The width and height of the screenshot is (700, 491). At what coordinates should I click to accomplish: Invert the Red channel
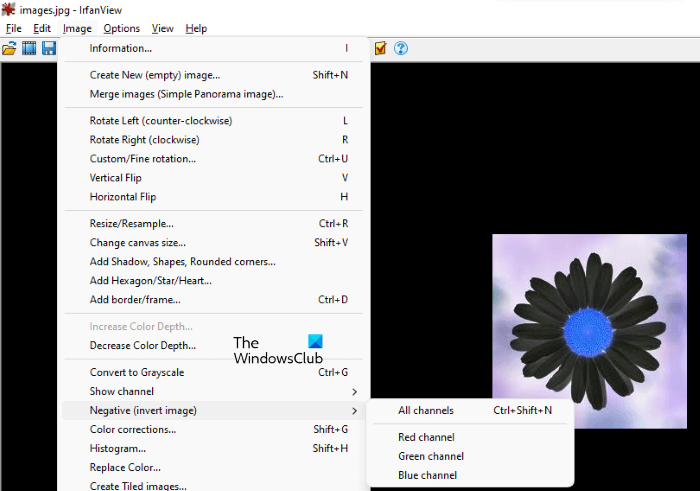(x=470, y=437)
